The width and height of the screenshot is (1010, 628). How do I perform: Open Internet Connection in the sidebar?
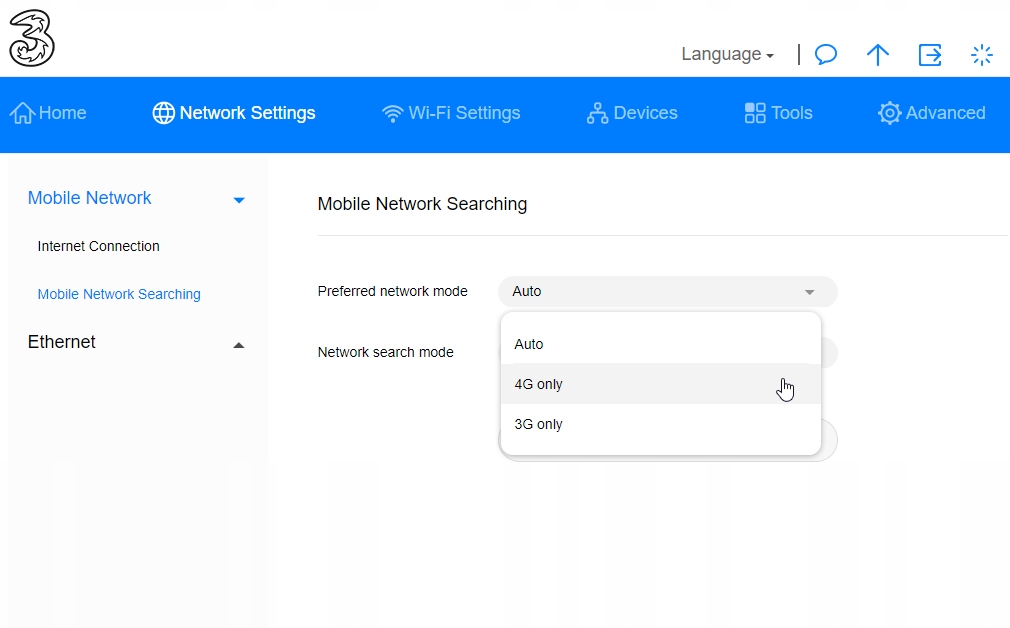tap(99, 246)
